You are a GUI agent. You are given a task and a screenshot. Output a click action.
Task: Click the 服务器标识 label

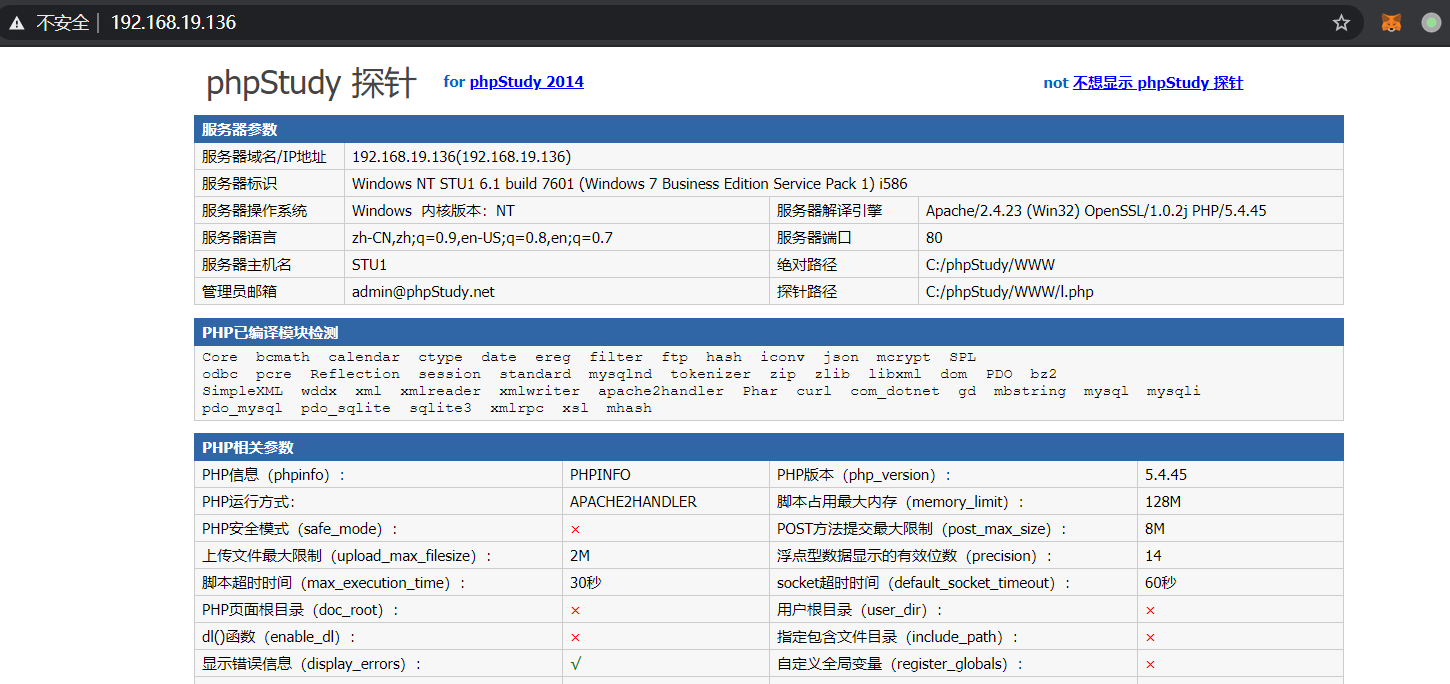(x=239, y=184)
